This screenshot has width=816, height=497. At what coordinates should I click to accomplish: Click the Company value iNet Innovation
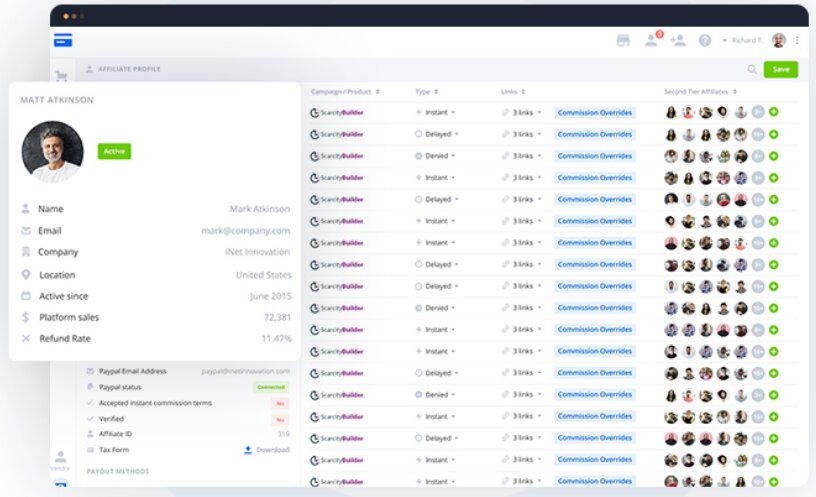pyautogui.click(x=258, y=252)
